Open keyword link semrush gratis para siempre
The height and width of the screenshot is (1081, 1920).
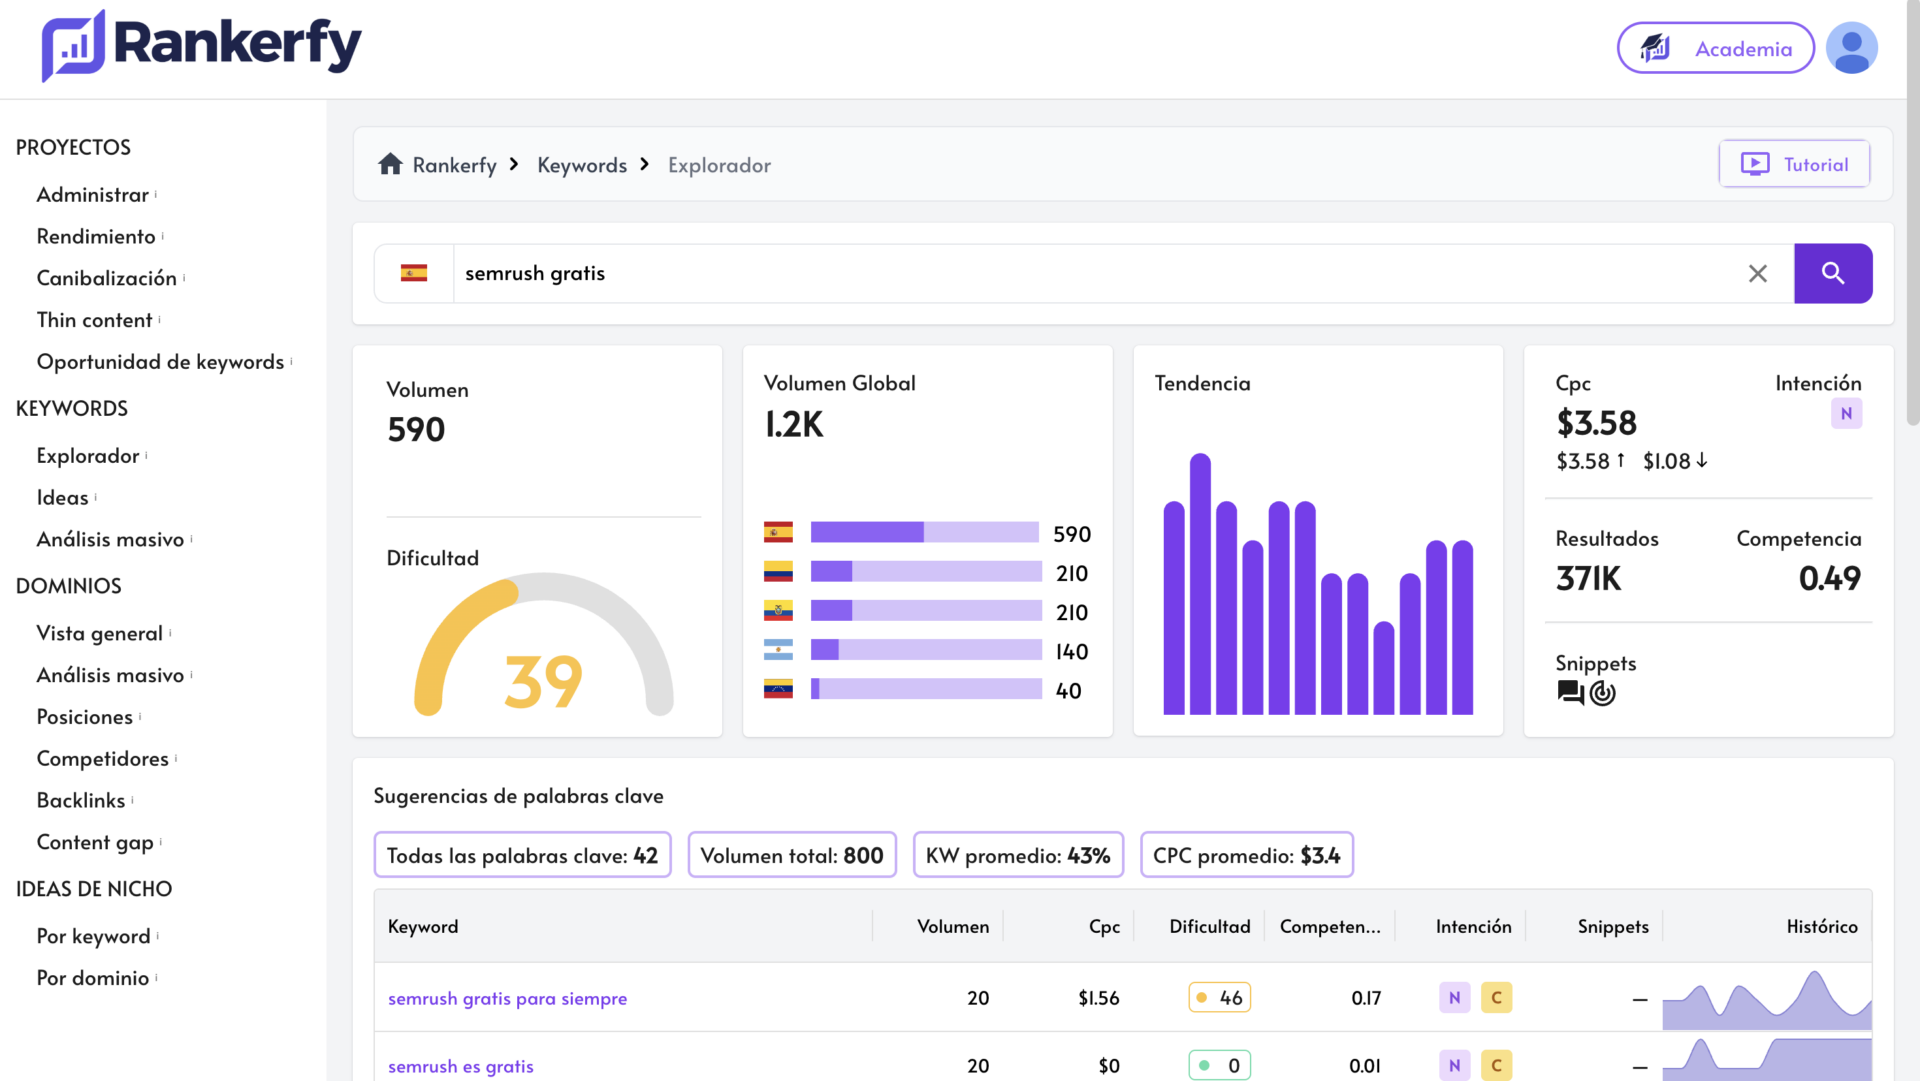click(x=507, y=998)
